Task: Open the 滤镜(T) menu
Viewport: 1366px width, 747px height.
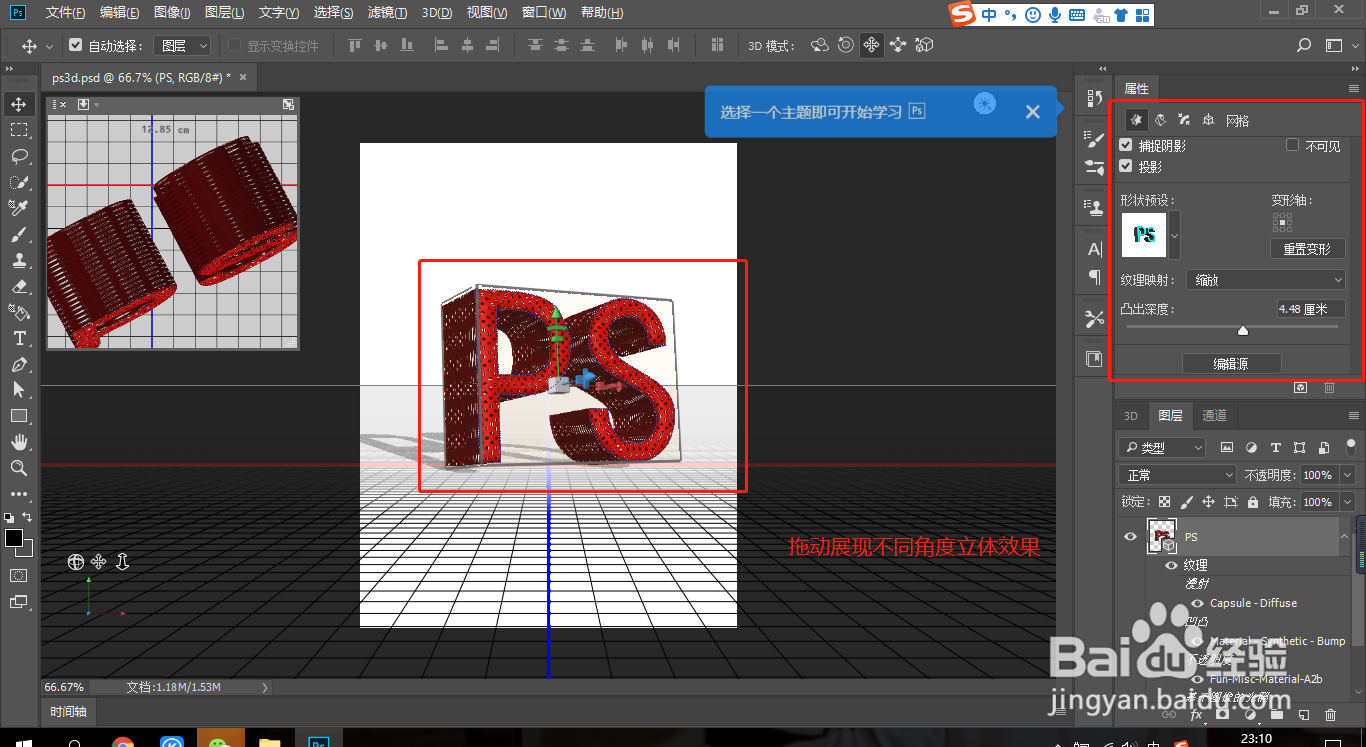Action: click(x=387, y=13)
